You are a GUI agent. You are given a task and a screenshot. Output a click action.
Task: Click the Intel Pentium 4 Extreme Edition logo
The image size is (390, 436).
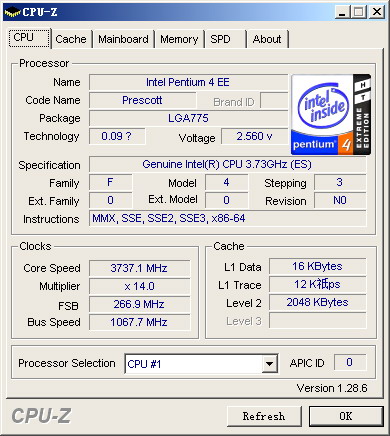click(x=331, y=115)
